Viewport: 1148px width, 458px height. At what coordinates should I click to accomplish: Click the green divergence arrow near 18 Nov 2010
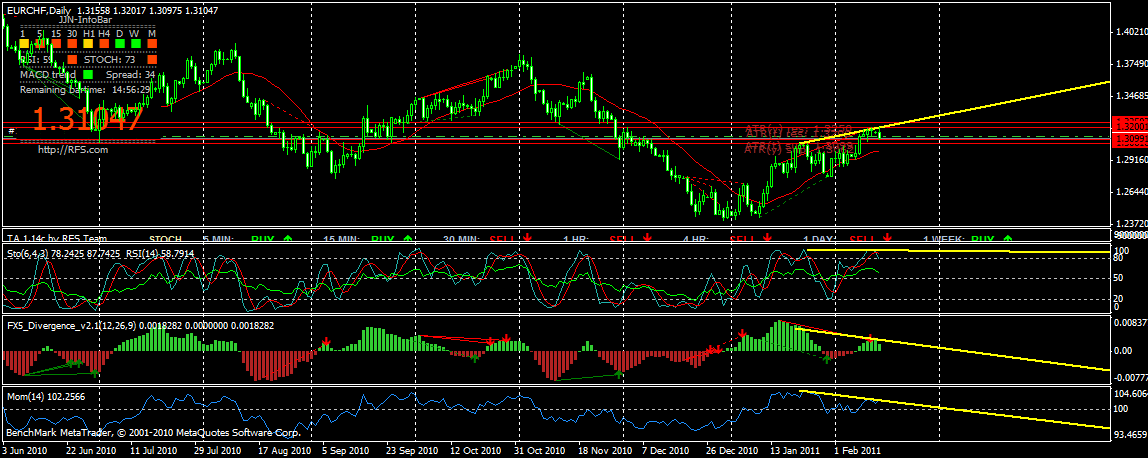[619, 373]
